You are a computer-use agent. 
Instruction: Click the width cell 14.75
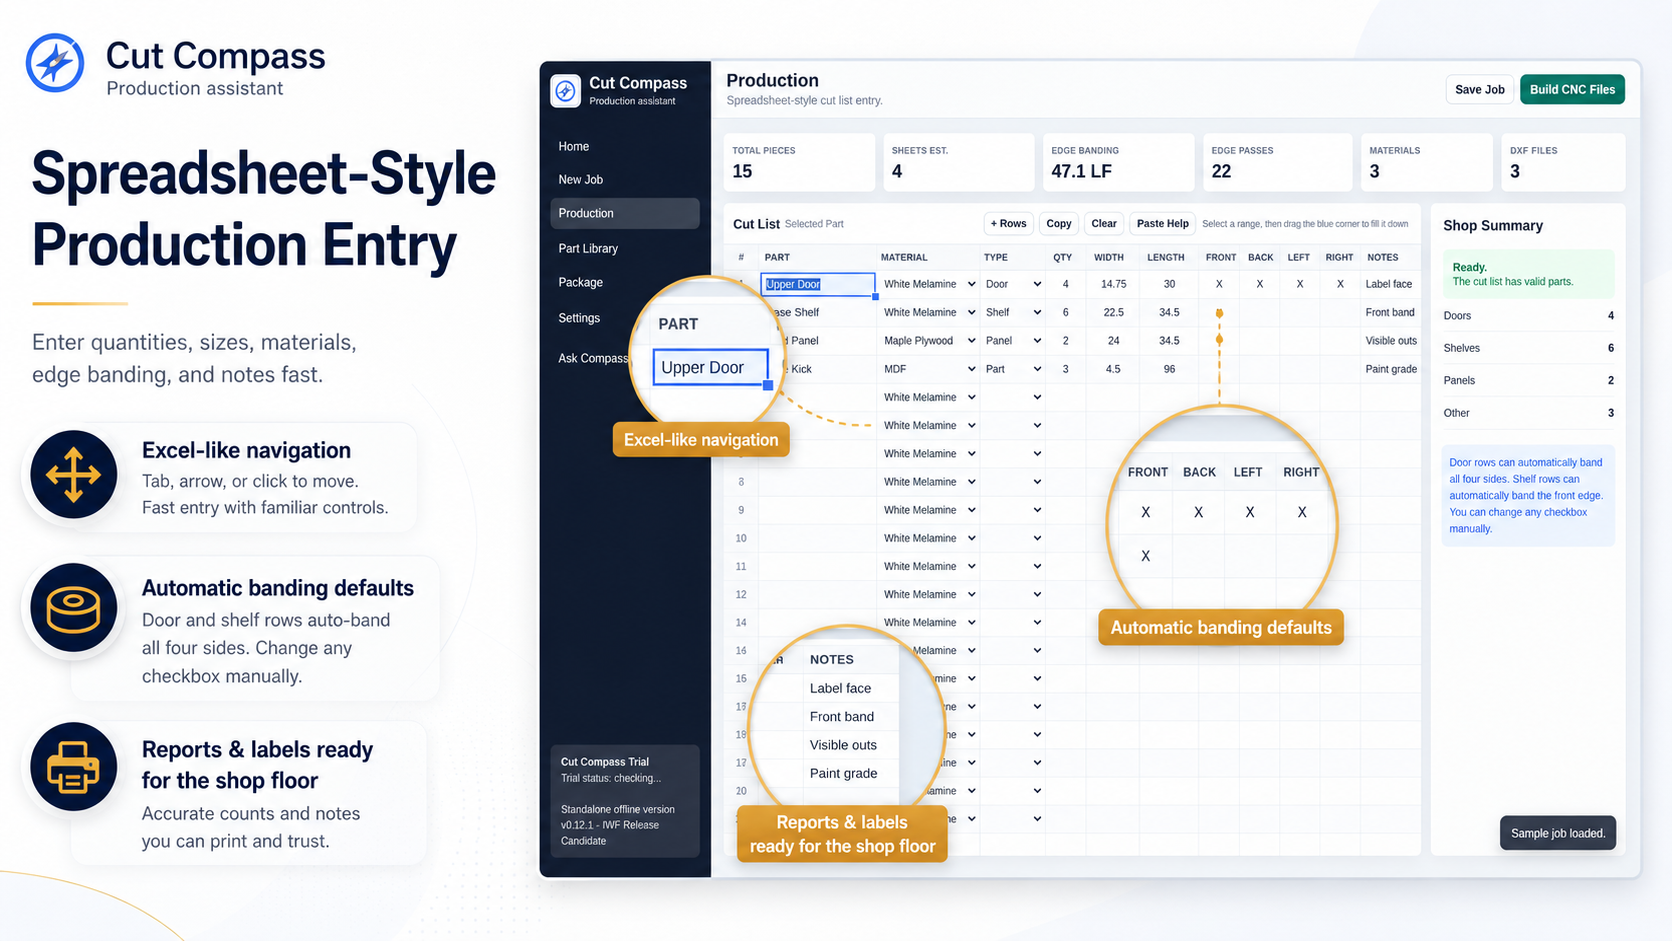pyautogui.click(x=1113, y=284)
